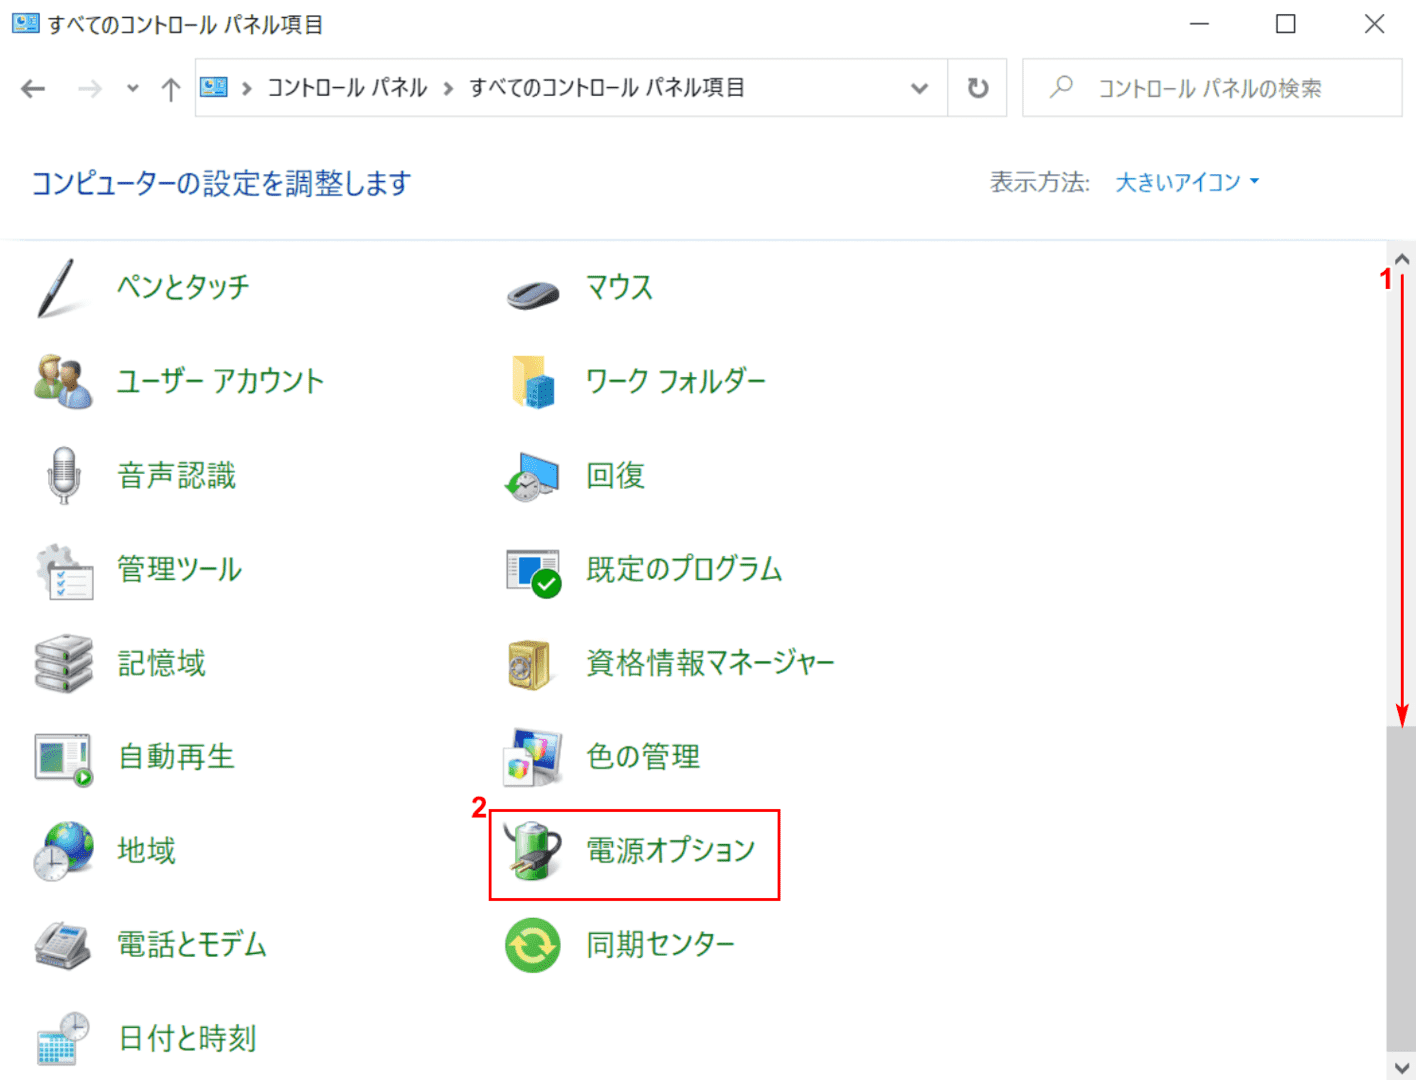Image resolution: width=1416 pixels, height=1080 pixels.
Task: Open the ワーク フォルダー folder icon
Action: (x=533, y=381)
